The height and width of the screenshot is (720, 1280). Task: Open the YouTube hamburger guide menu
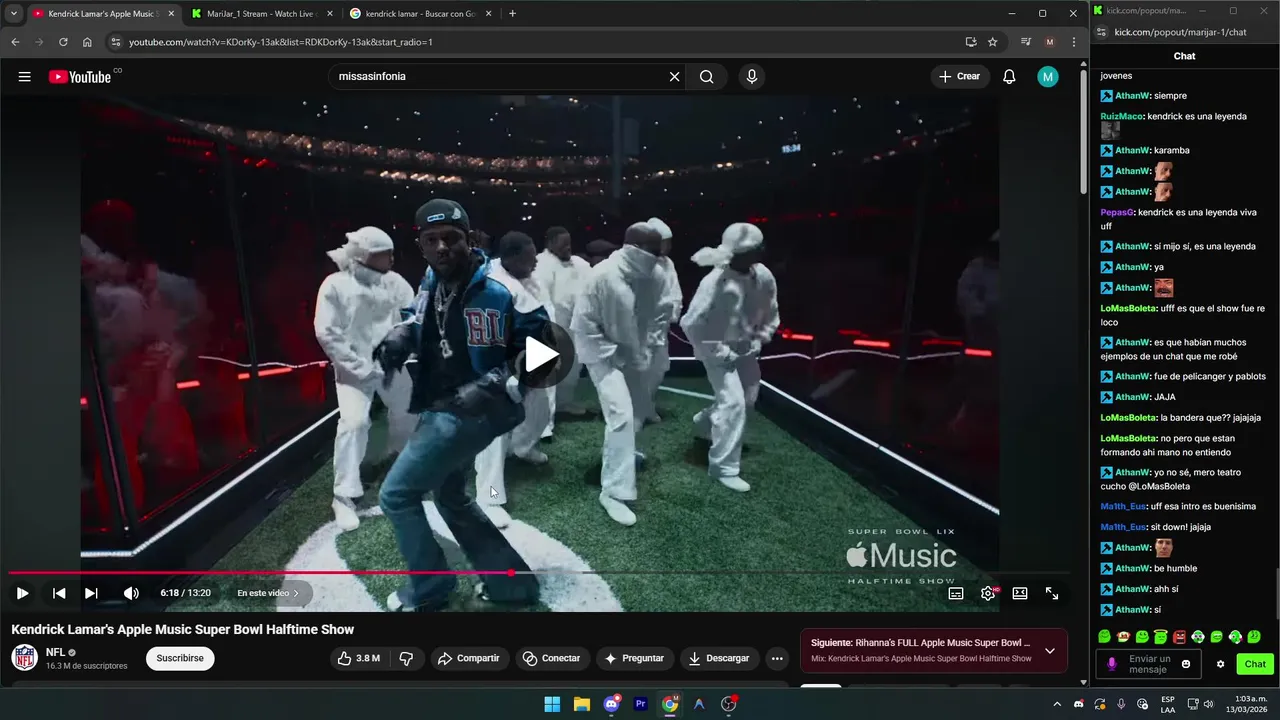tap(24, 77)
